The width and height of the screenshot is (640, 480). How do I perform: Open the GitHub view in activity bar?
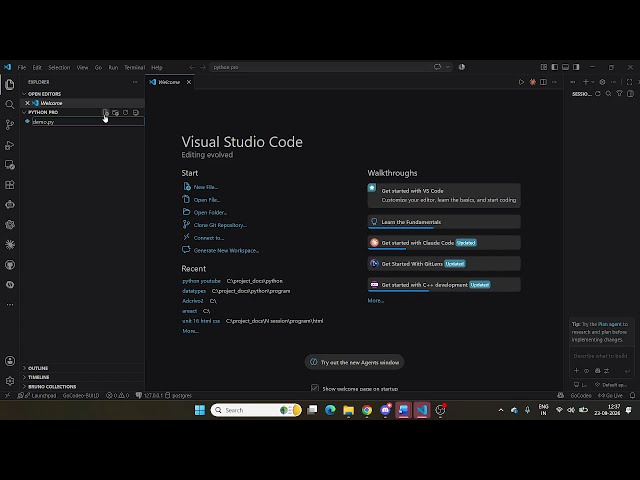(10, 265)
